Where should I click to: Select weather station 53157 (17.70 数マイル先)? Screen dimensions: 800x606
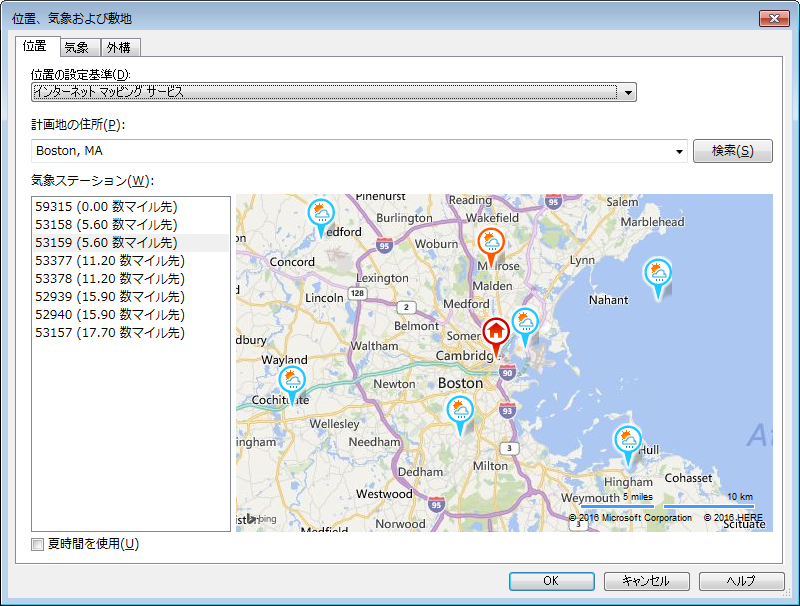131,333
